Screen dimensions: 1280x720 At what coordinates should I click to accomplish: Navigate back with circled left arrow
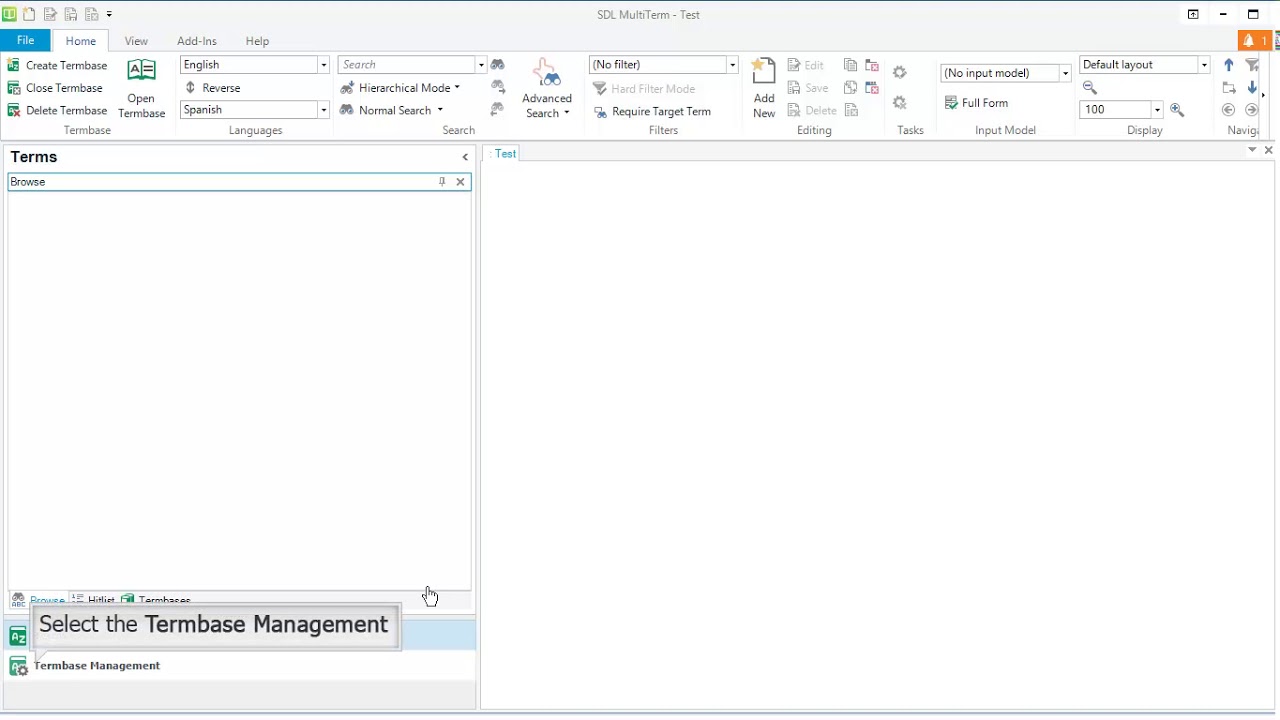pos(1229,110)
